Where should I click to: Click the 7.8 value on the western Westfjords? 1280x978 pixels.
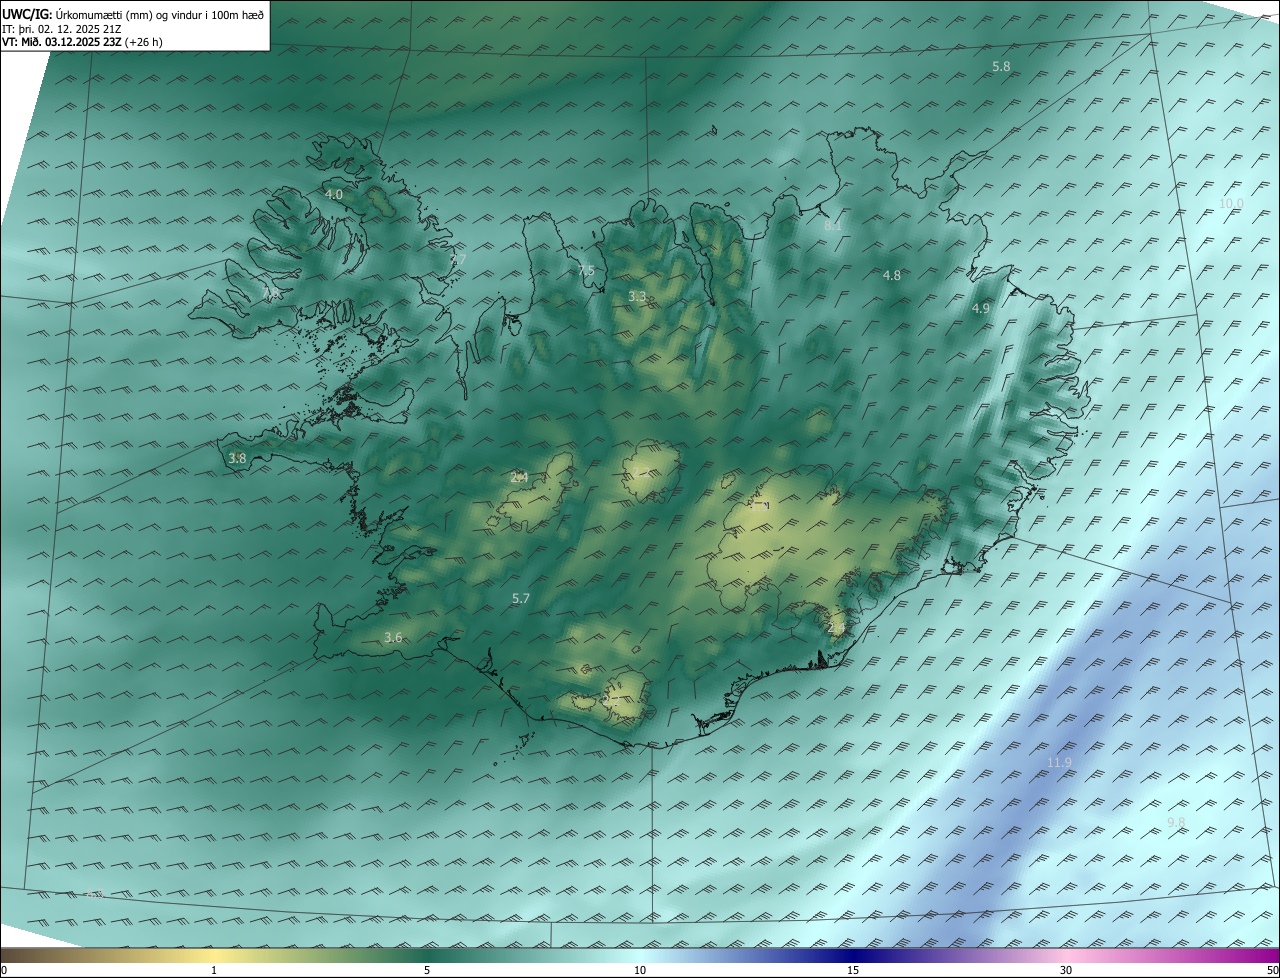point(271,294)
